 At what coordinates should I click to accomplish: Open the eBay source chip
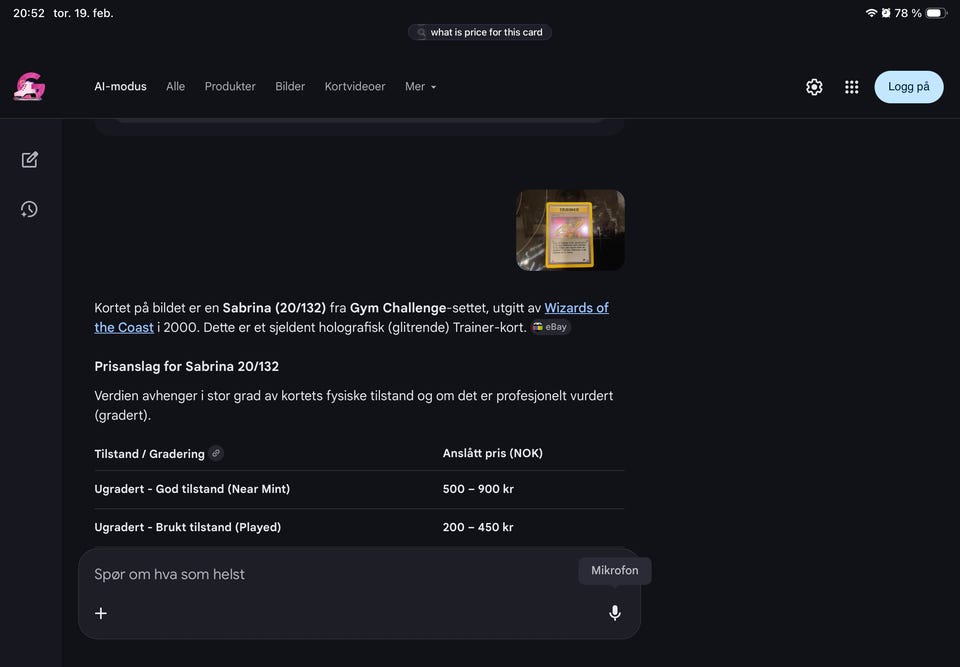tap(550, 327)
